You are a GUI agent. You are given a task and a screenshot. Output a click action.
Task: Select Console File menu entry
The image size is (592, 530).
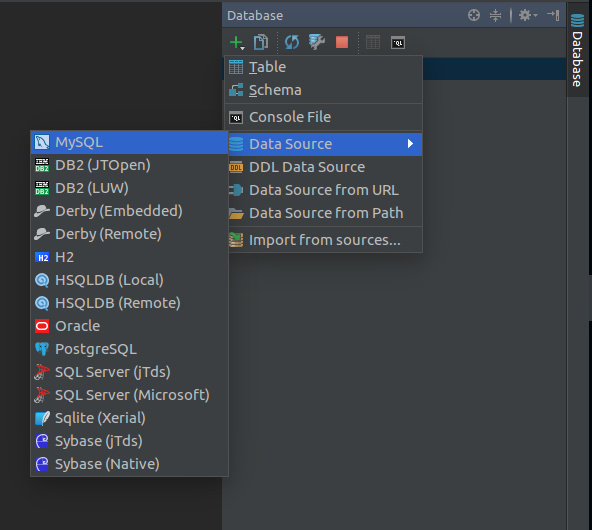tap(323, 117)
